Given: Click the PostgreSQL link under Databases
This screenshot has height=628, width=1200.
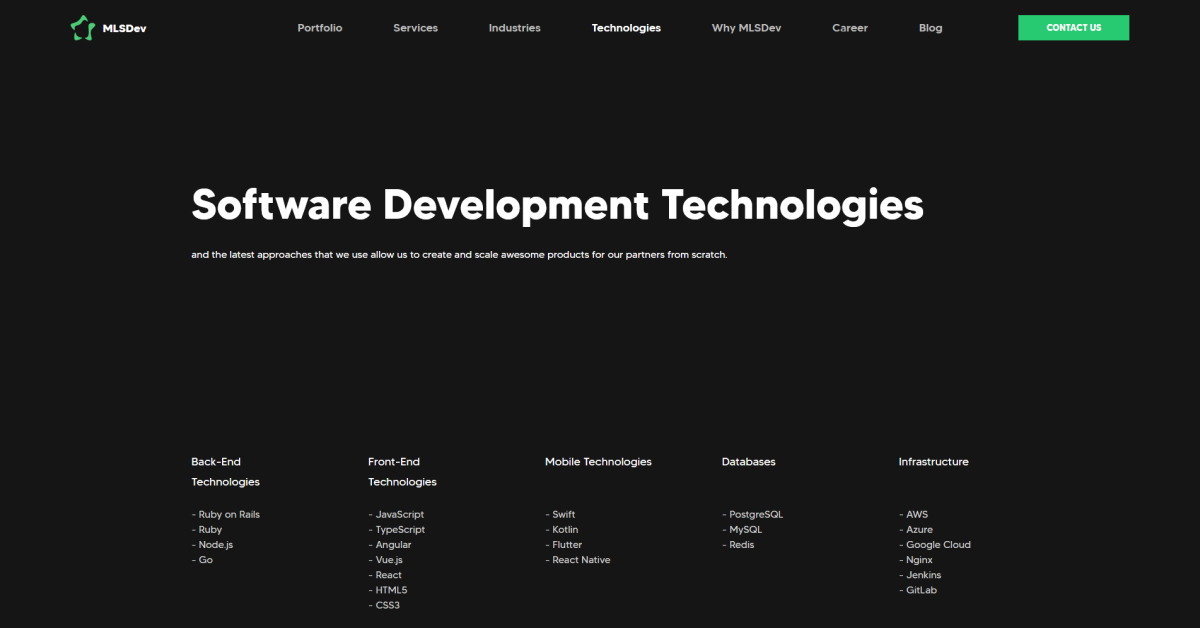Looking at the screenshot, I should pyautogui.click(x=755, y=514).
